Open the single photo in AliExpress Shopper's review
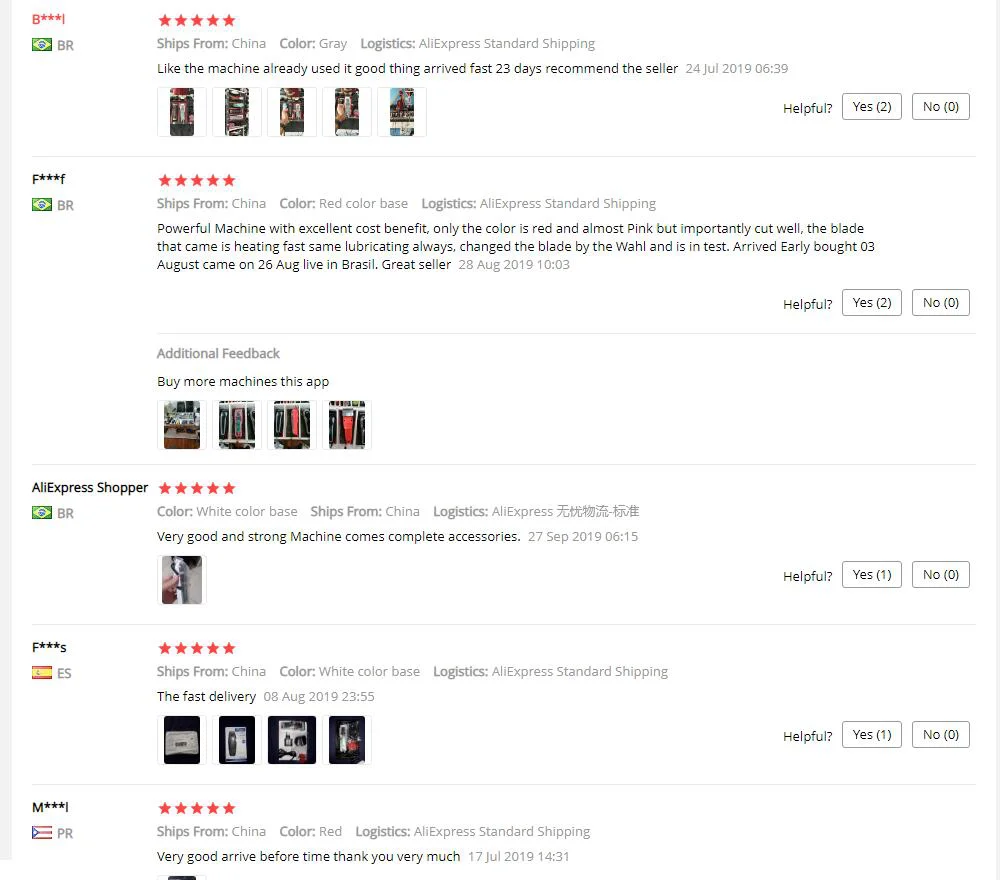Viewport: 1000px width, 880px height. (182, 580)
